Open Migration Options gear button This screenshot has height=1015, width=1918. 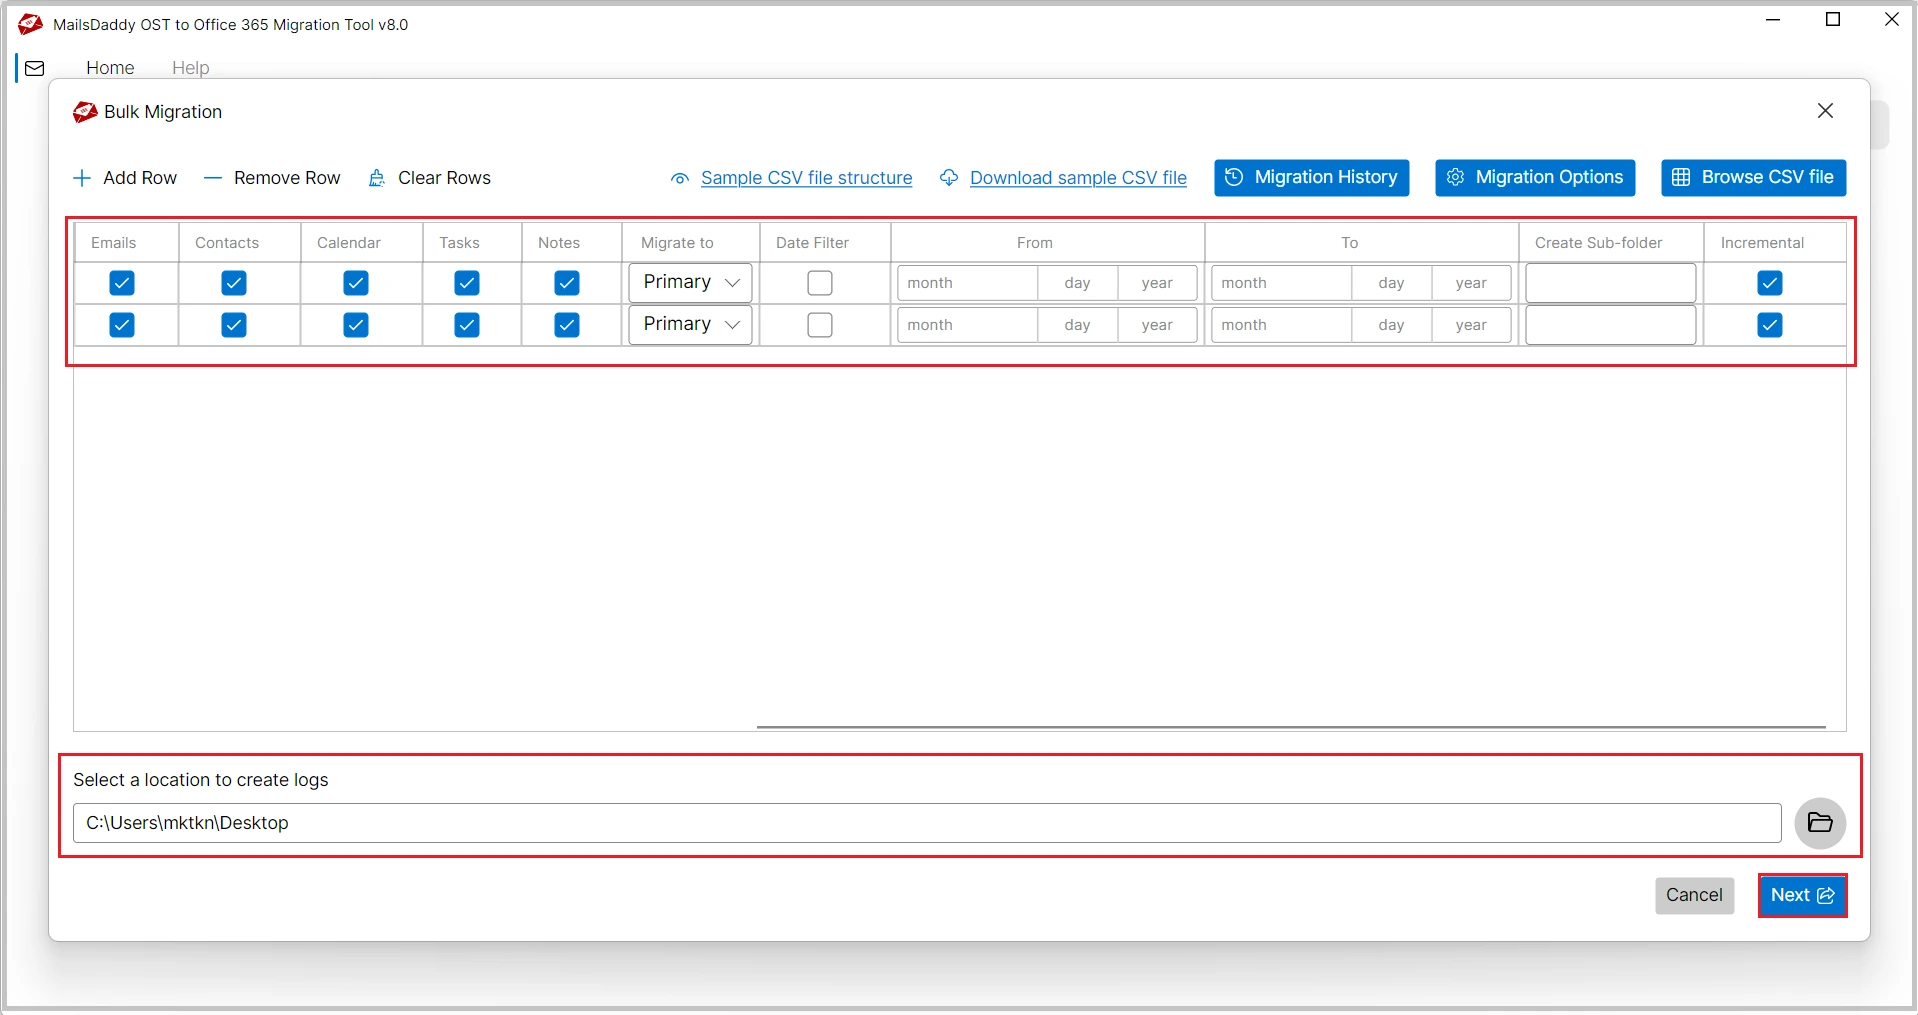[1534, 178]
